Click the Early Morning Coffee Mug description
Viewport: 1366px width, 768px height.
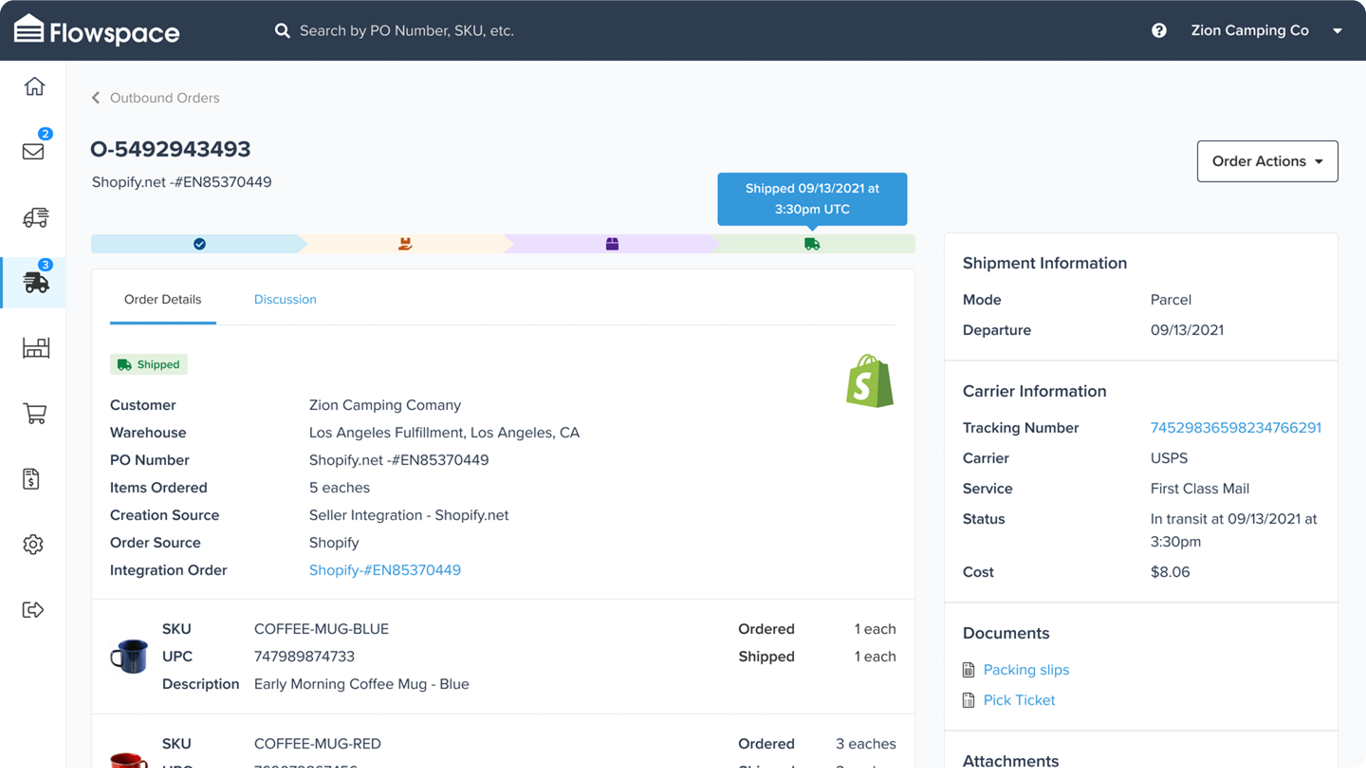coord(362,684)
